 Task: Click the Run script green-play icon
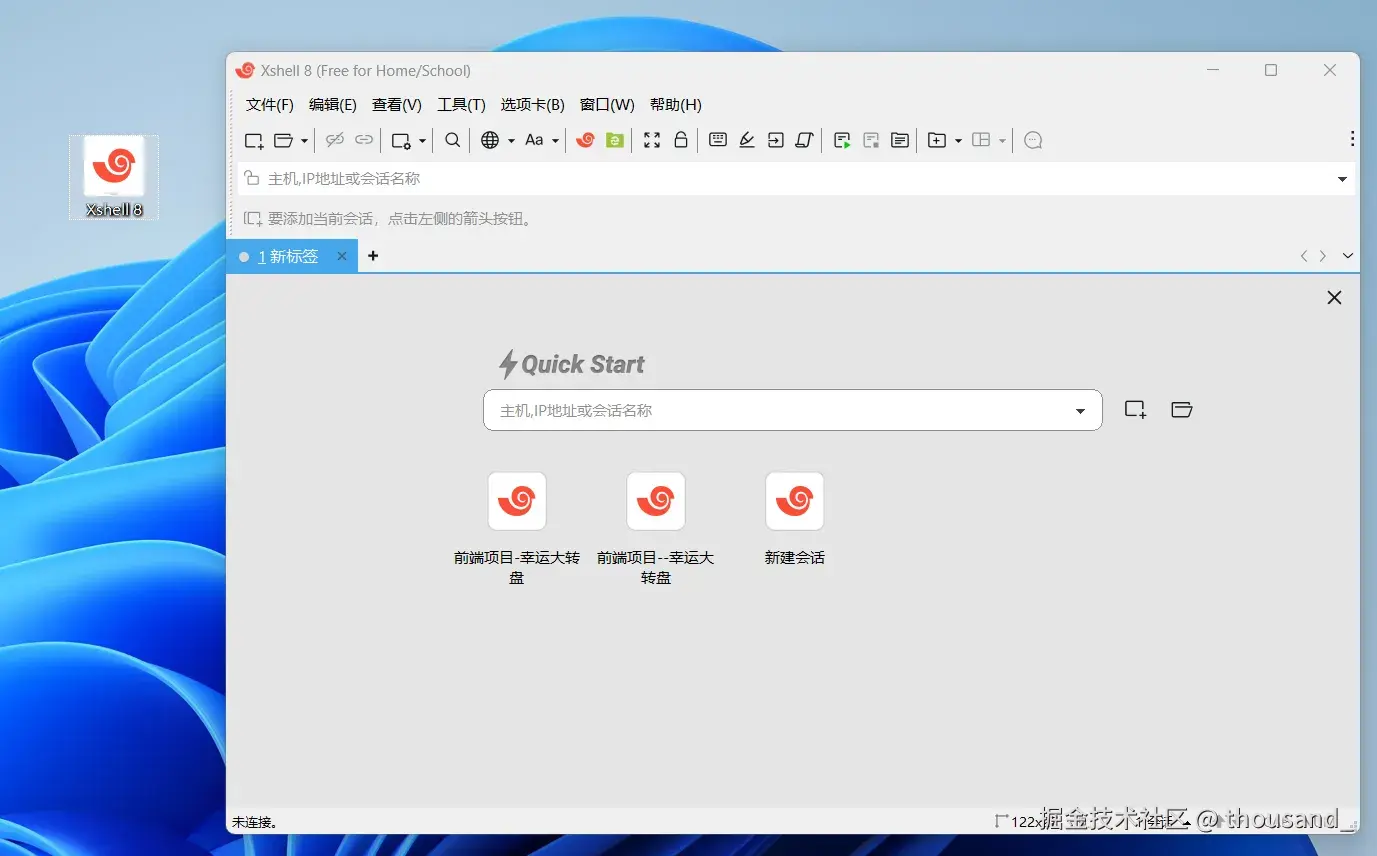[x=842, y=141]
